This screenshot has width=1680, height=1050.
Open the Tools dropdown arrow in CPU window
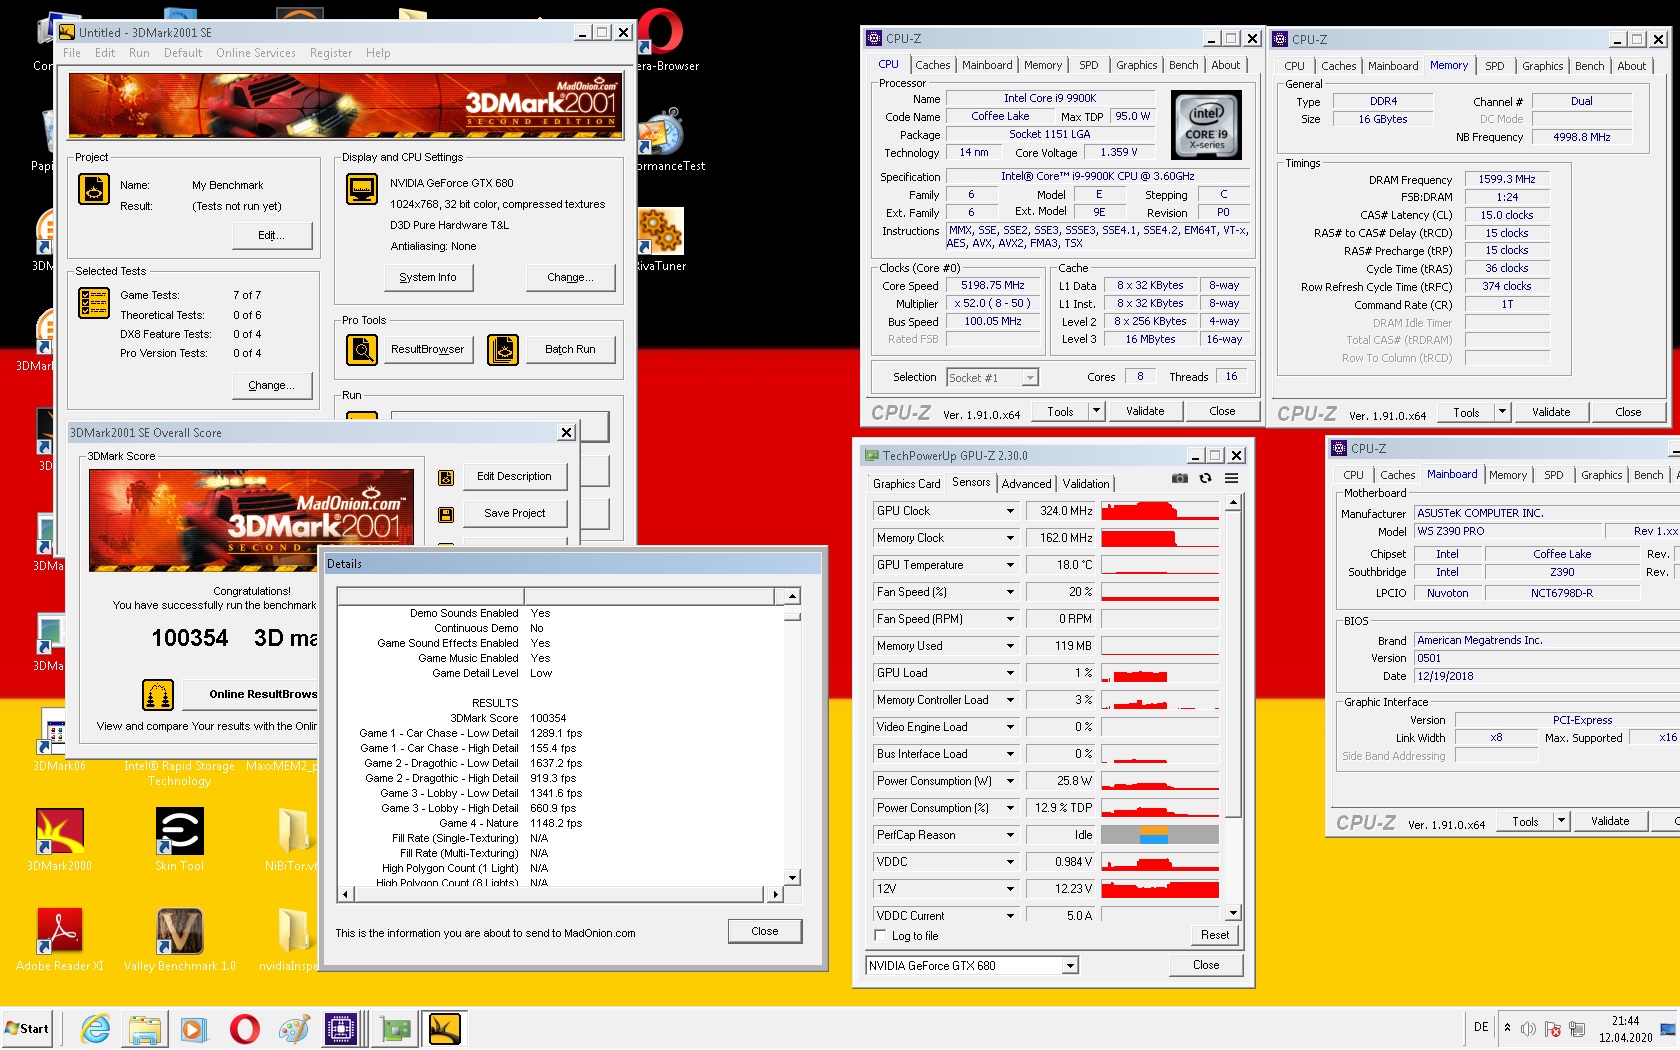[x=1096, y=411]
